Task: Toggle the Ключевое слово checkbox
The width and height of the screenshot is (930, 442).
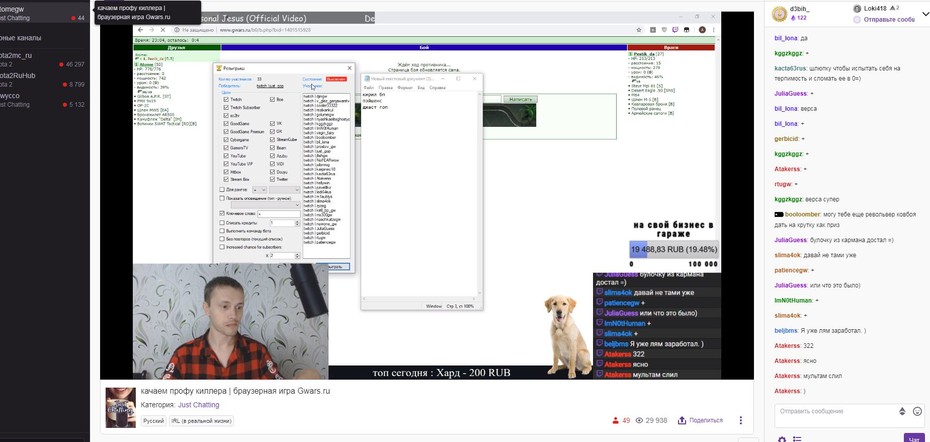Action: [222, 214]
